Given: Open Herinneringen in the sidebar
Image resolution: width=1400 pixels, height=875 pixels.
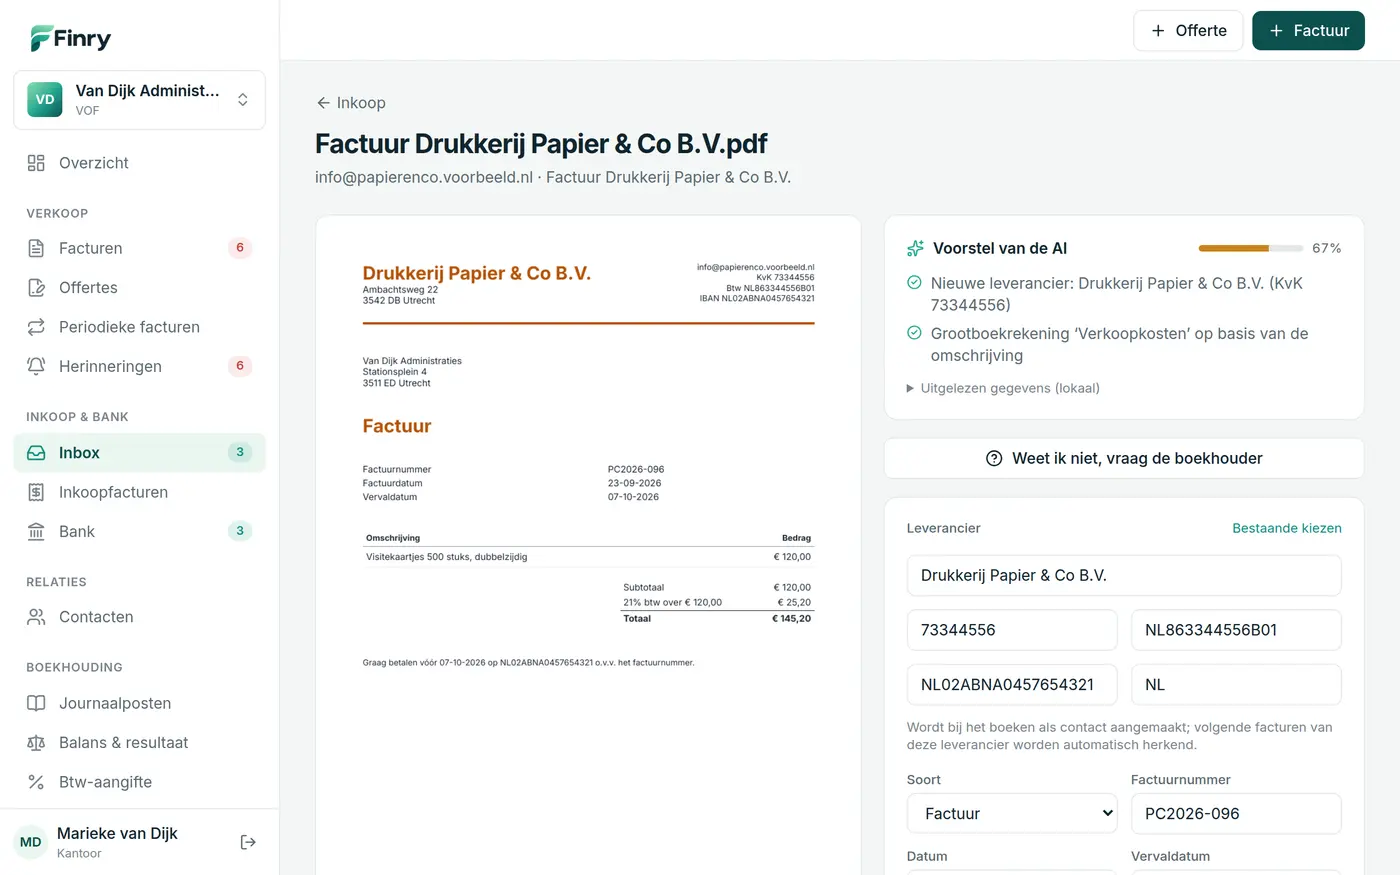Looking at the screenshot, I should tap(139, 366).
